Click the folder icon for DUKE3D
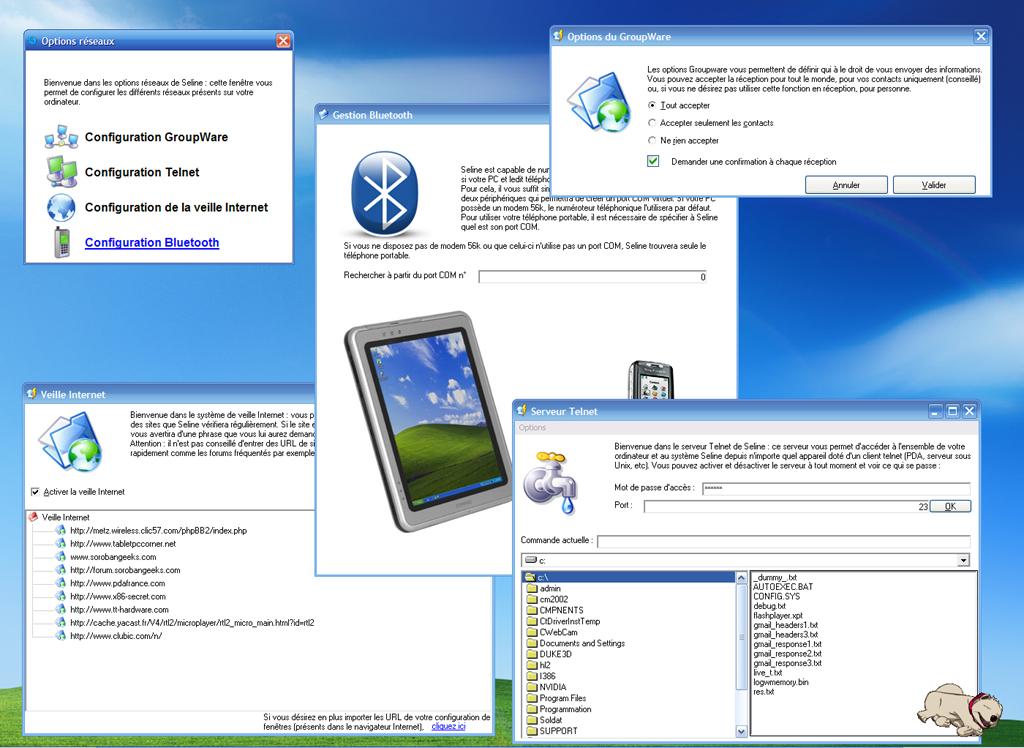Viewport: 1024px width, 748px height. coord(532,654)
